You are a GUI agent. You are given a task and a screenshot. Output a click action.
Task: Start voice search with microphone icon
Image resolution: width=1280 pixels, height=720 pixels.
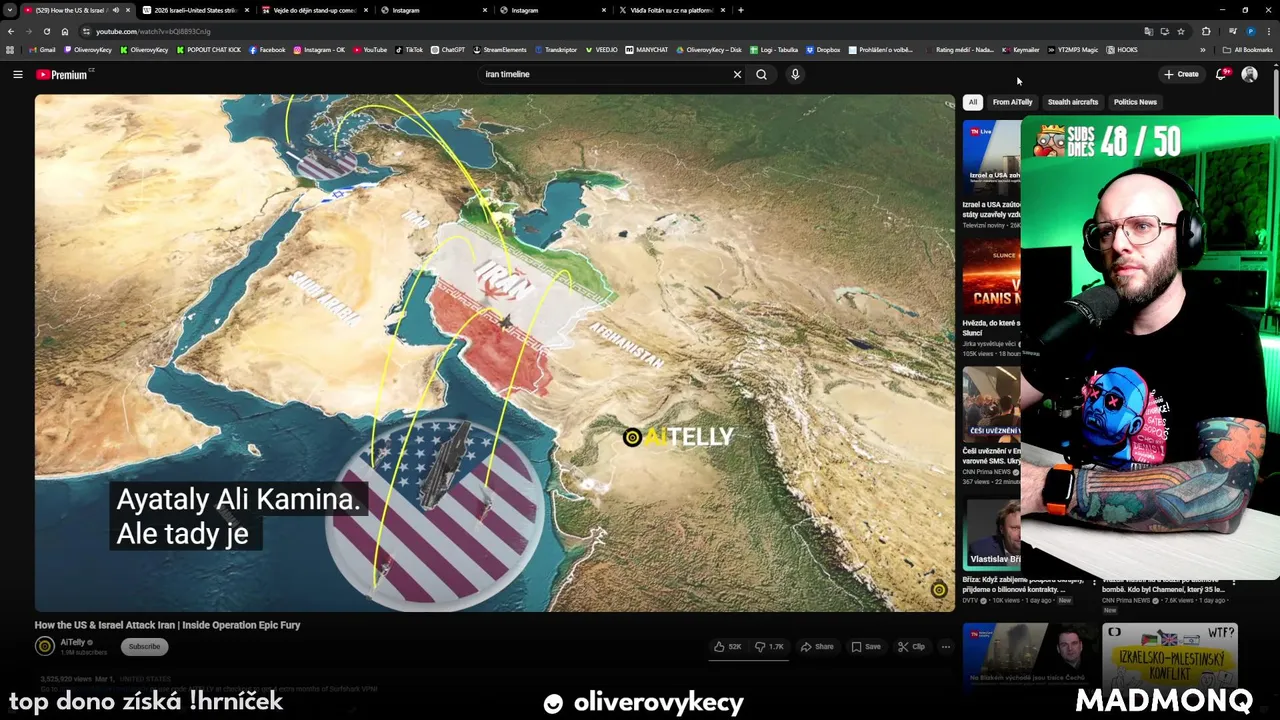[795, 74]
